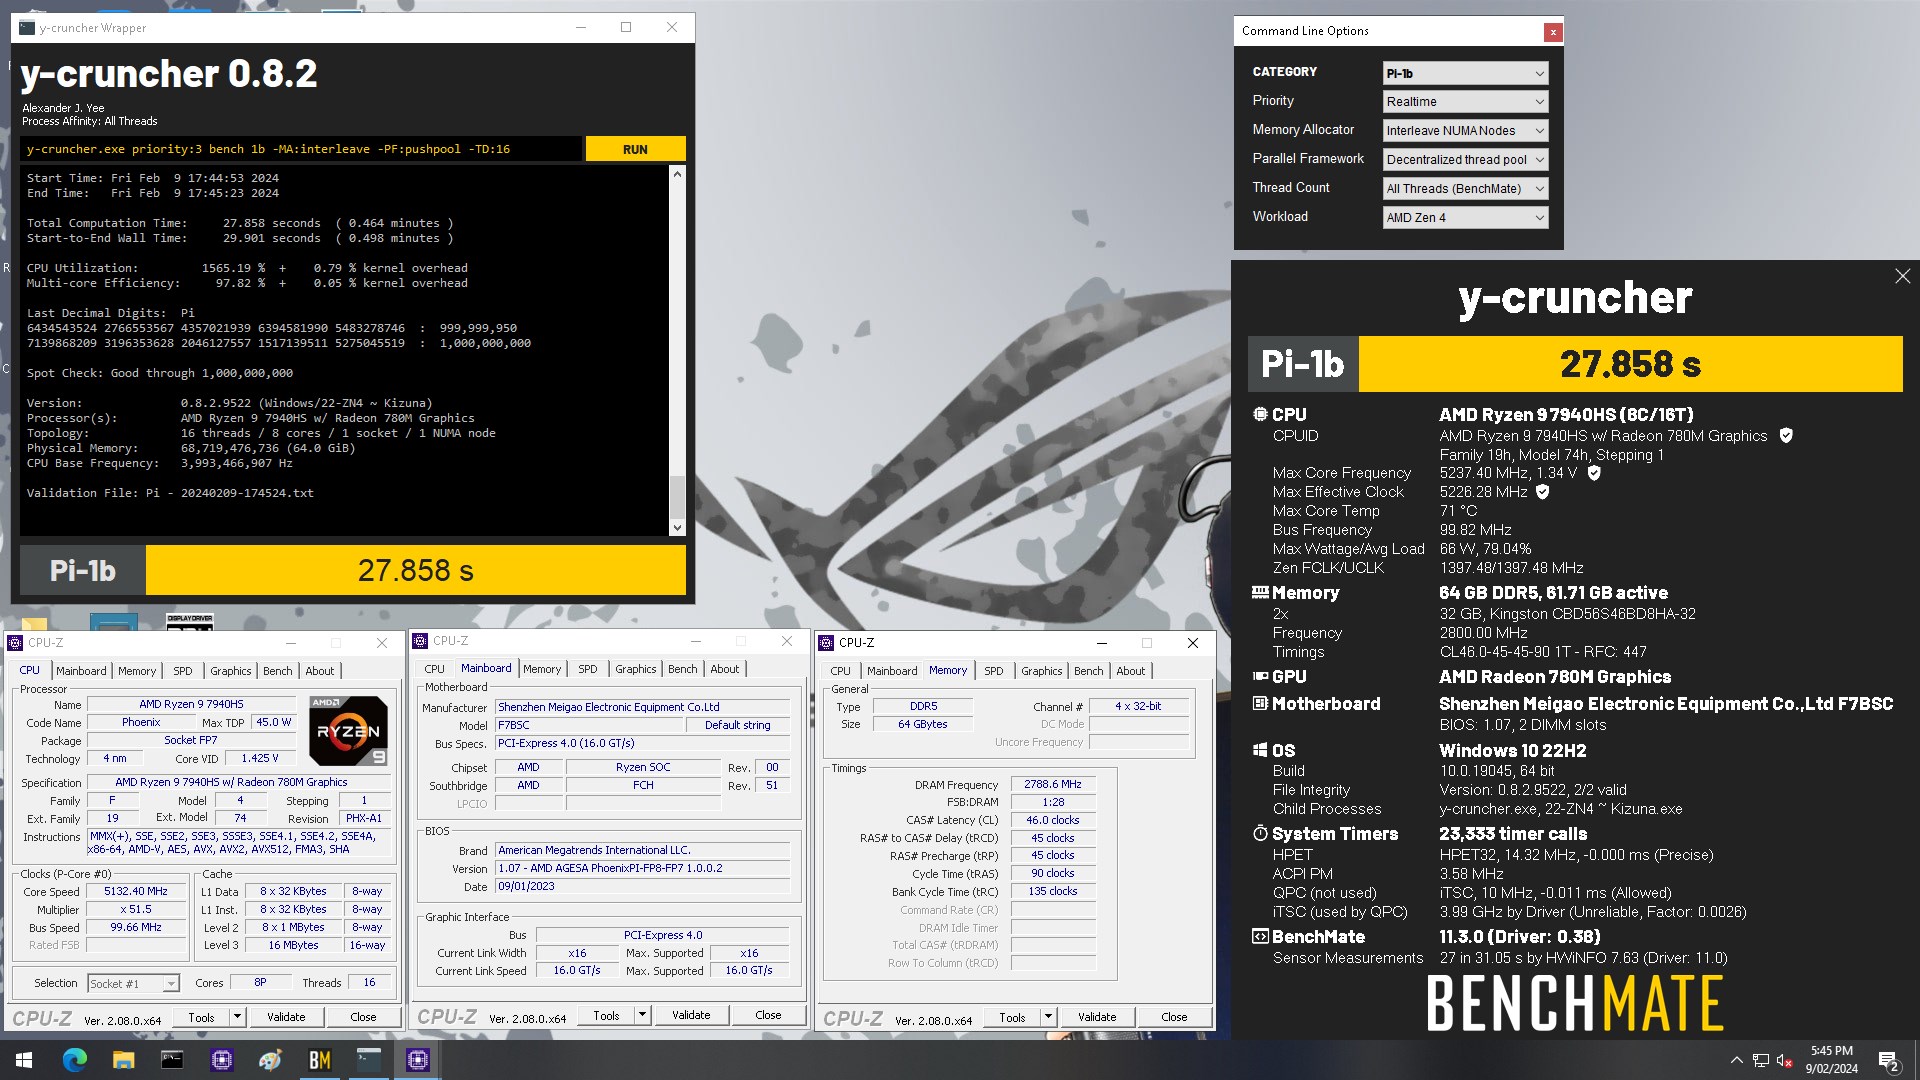Switch to CPU tab in middle CPU-Z

434,669
